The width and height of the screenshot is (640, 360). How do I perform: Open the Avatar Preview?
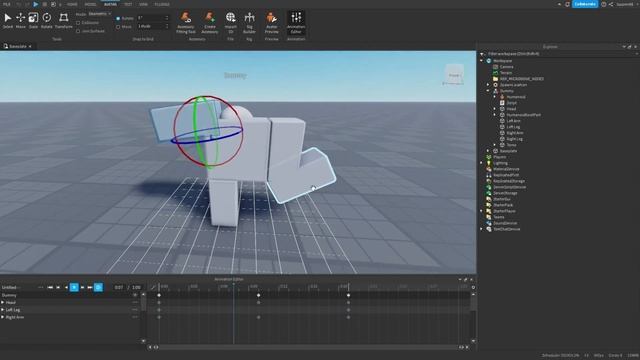click(271, 22)
